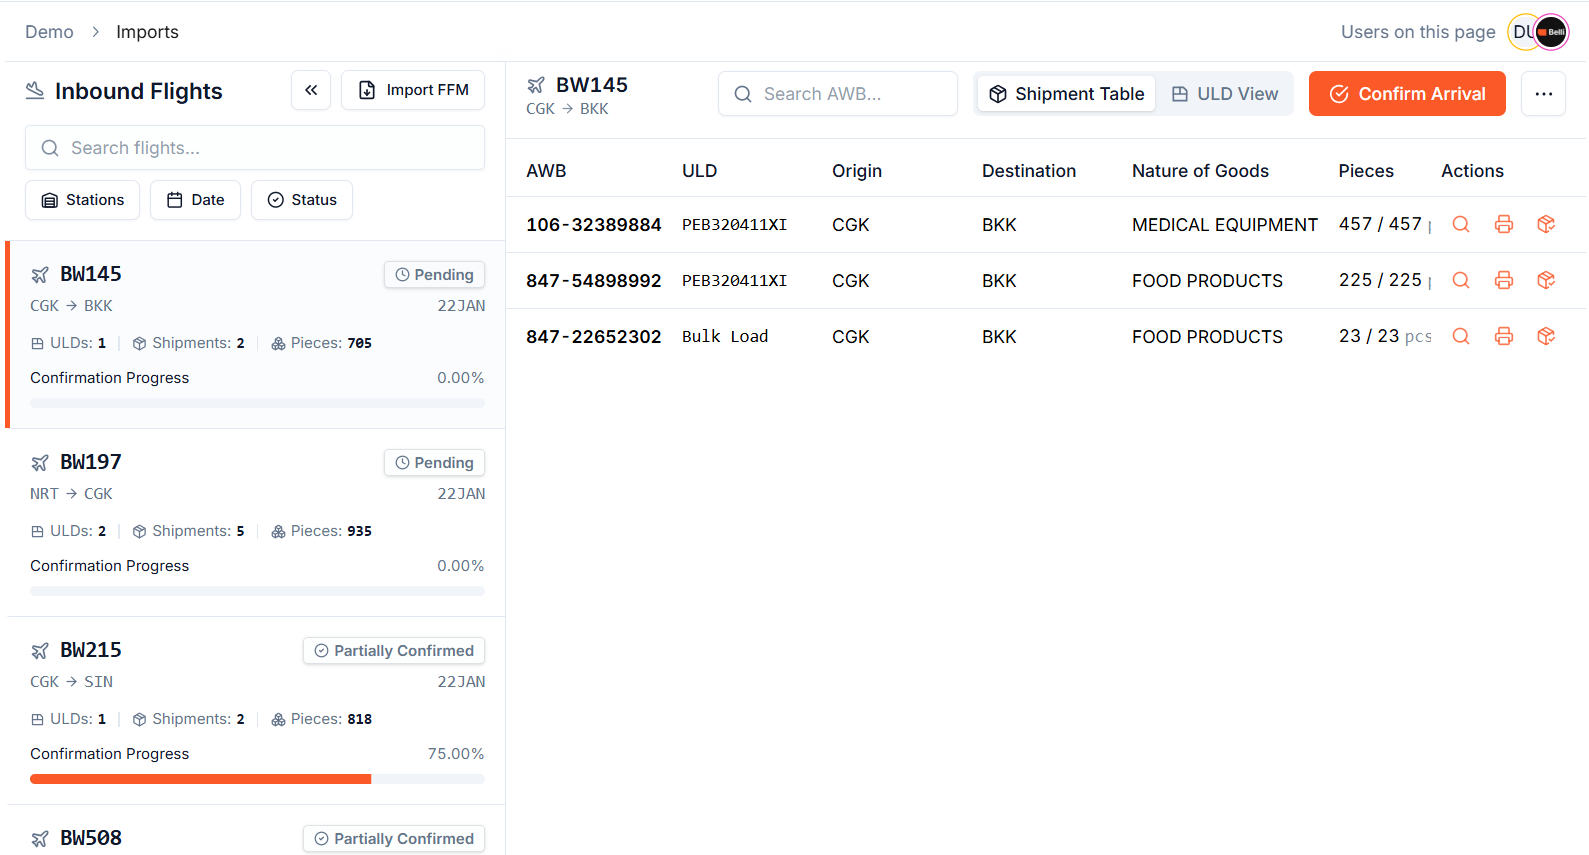Click the Pending badge on BW197
This screenshot has width=1589, height=855.
[x=434, y=463]
